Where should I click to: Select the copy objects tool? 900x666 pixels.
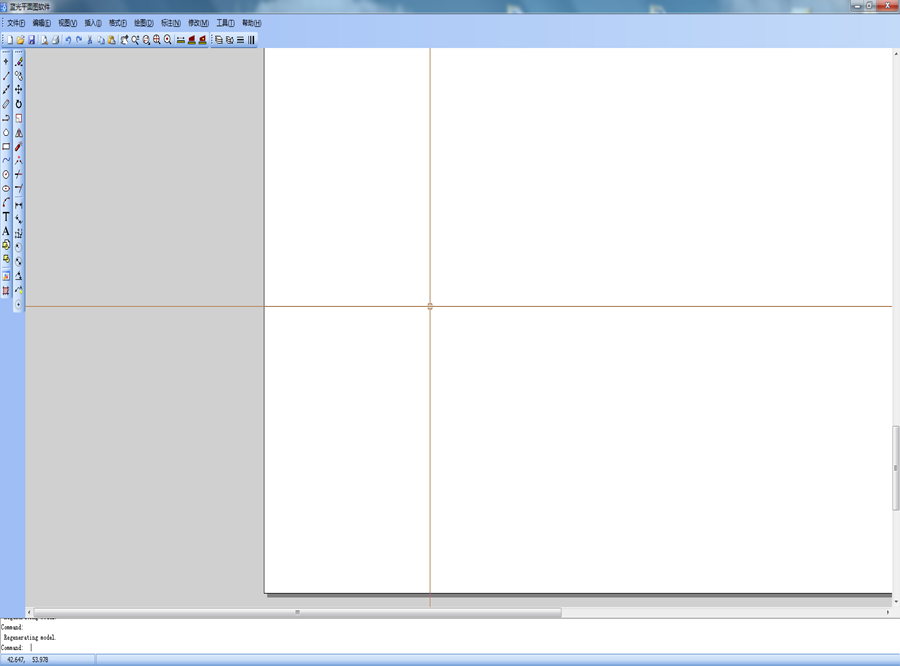coord(19,76)
